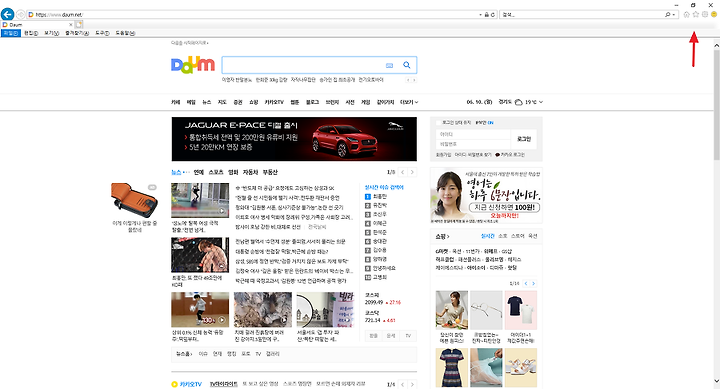Go to previous news page next to 1/8
This screenshot has width=720, height=389.
pyautogui.click(x=403, y=172)
